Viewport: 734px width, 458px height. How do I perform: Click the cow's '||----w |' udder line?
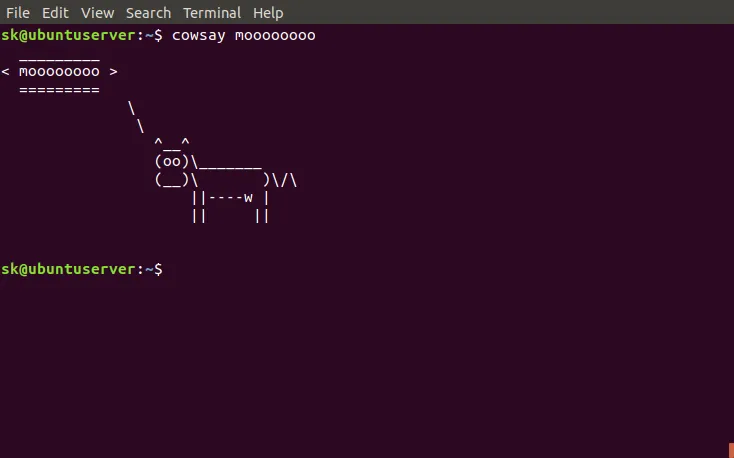click(230, 198)
